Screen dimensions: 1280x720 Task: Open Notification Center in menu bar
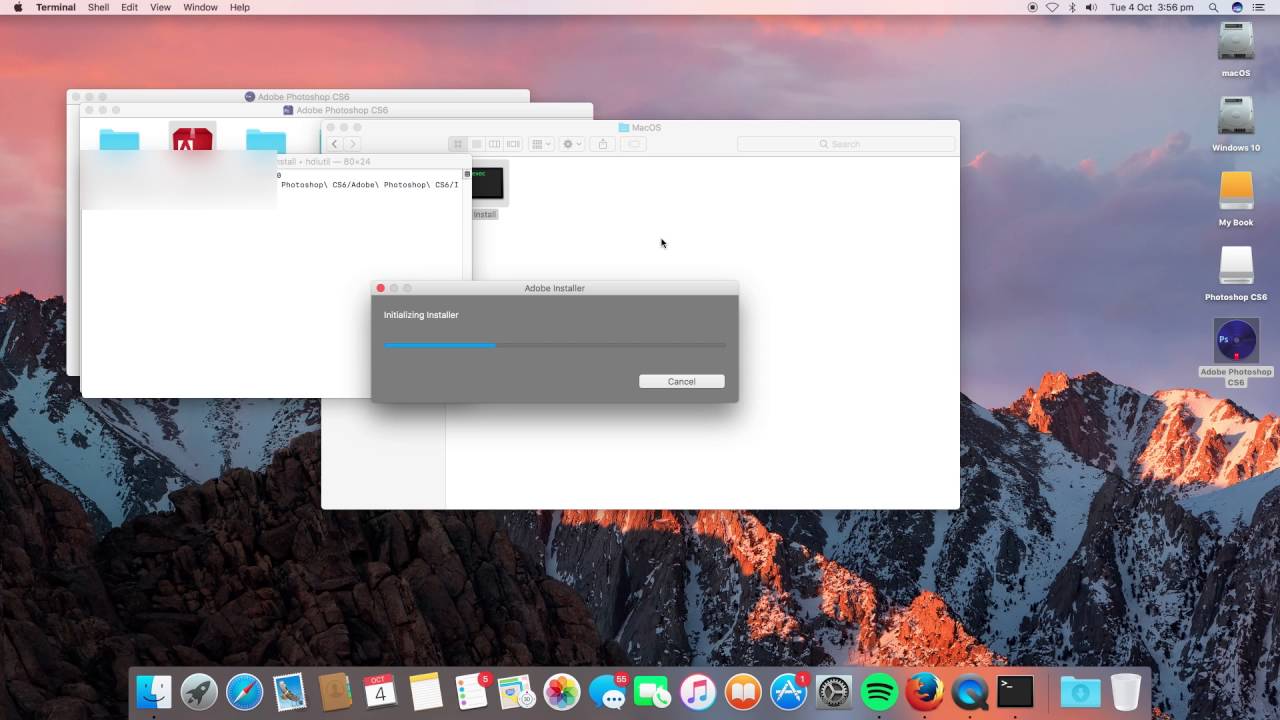tap(1259, 7)
